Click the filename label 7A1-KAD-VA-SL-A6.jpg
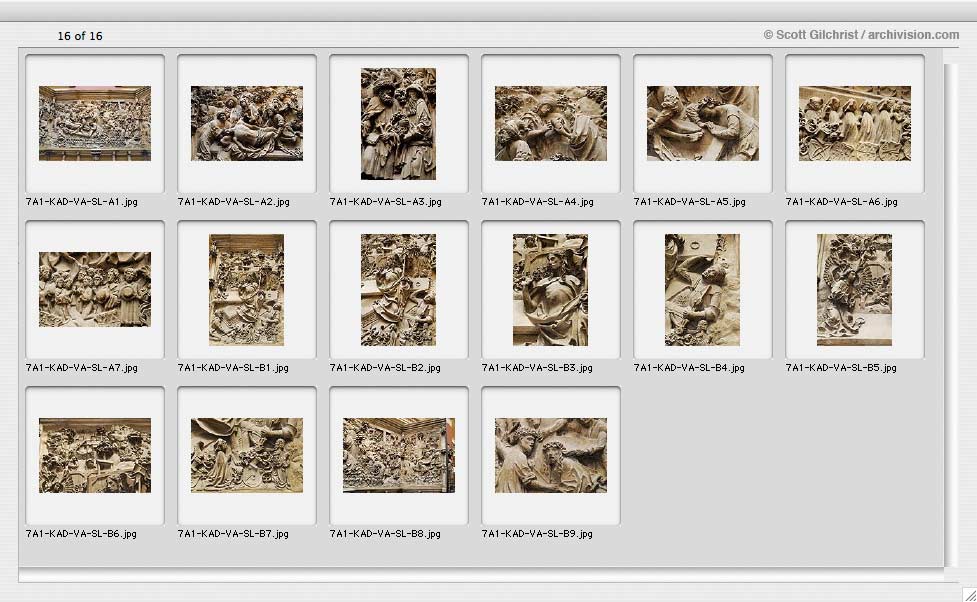 842,202
